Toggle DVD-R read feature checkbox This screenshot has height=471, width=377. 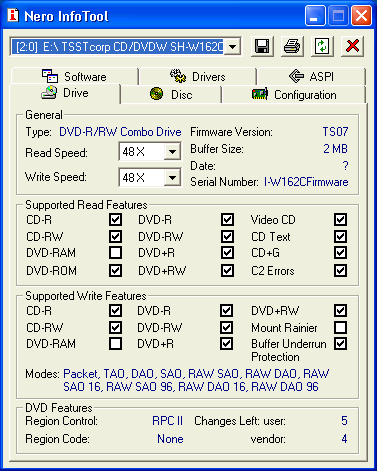[227, 220]
